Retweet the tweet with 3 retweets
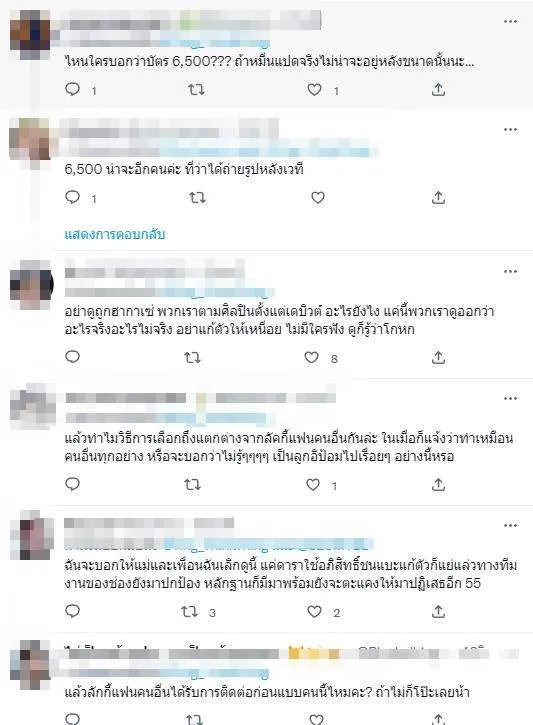The height and width of the screenshot is (725, 533). coord(190,612)
